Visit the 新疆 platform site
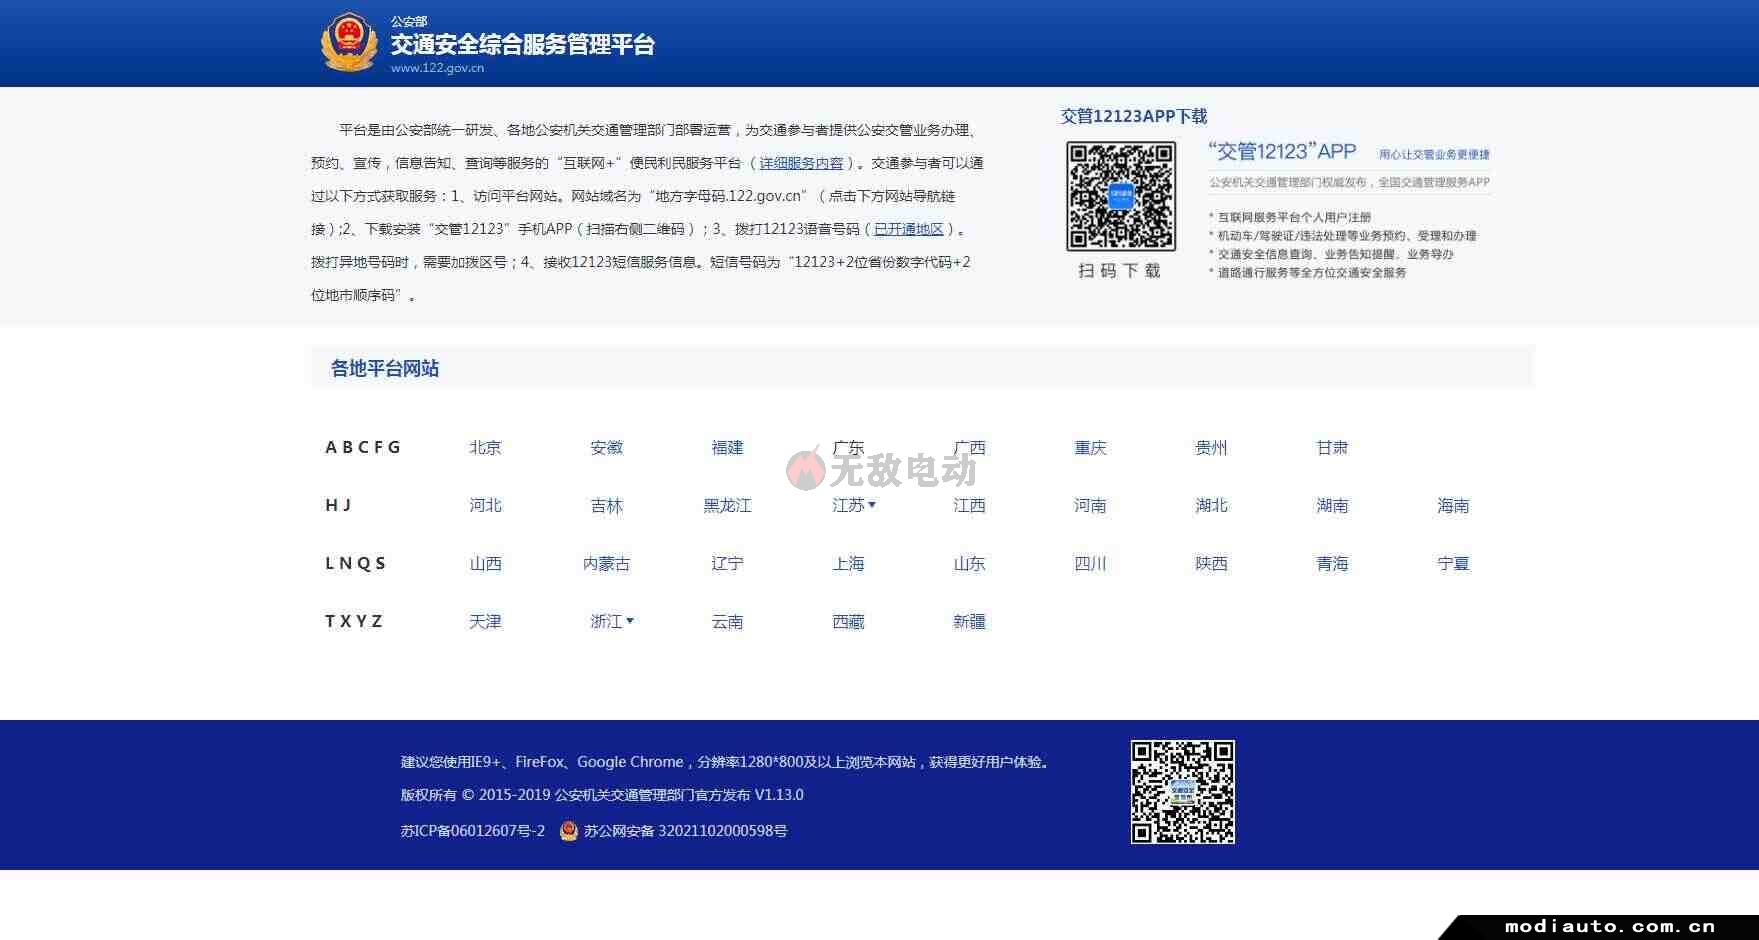Screen dimensions: 1759x940 click(969, 622)
